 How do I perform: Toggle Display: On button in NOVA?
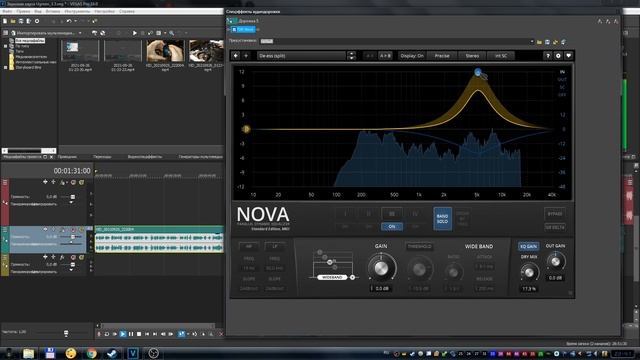412,56
